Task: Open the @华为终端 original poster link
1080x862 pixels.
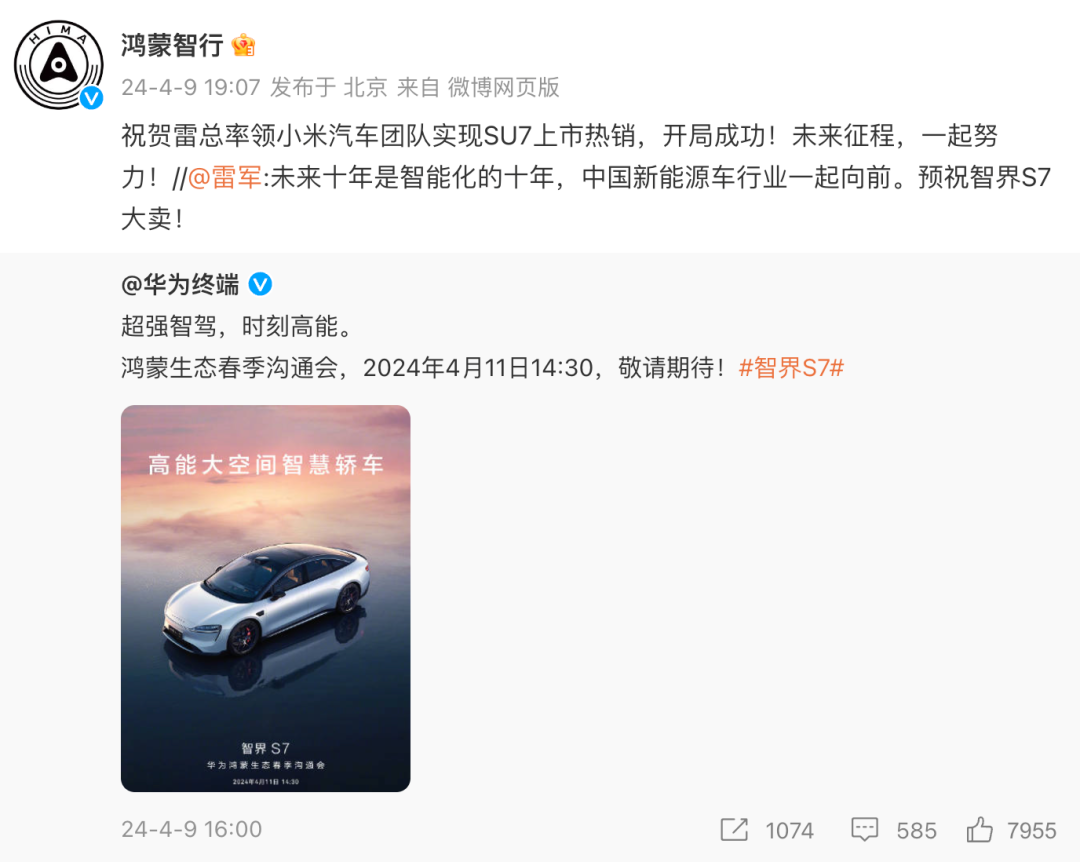Action: tap(180, 284)
